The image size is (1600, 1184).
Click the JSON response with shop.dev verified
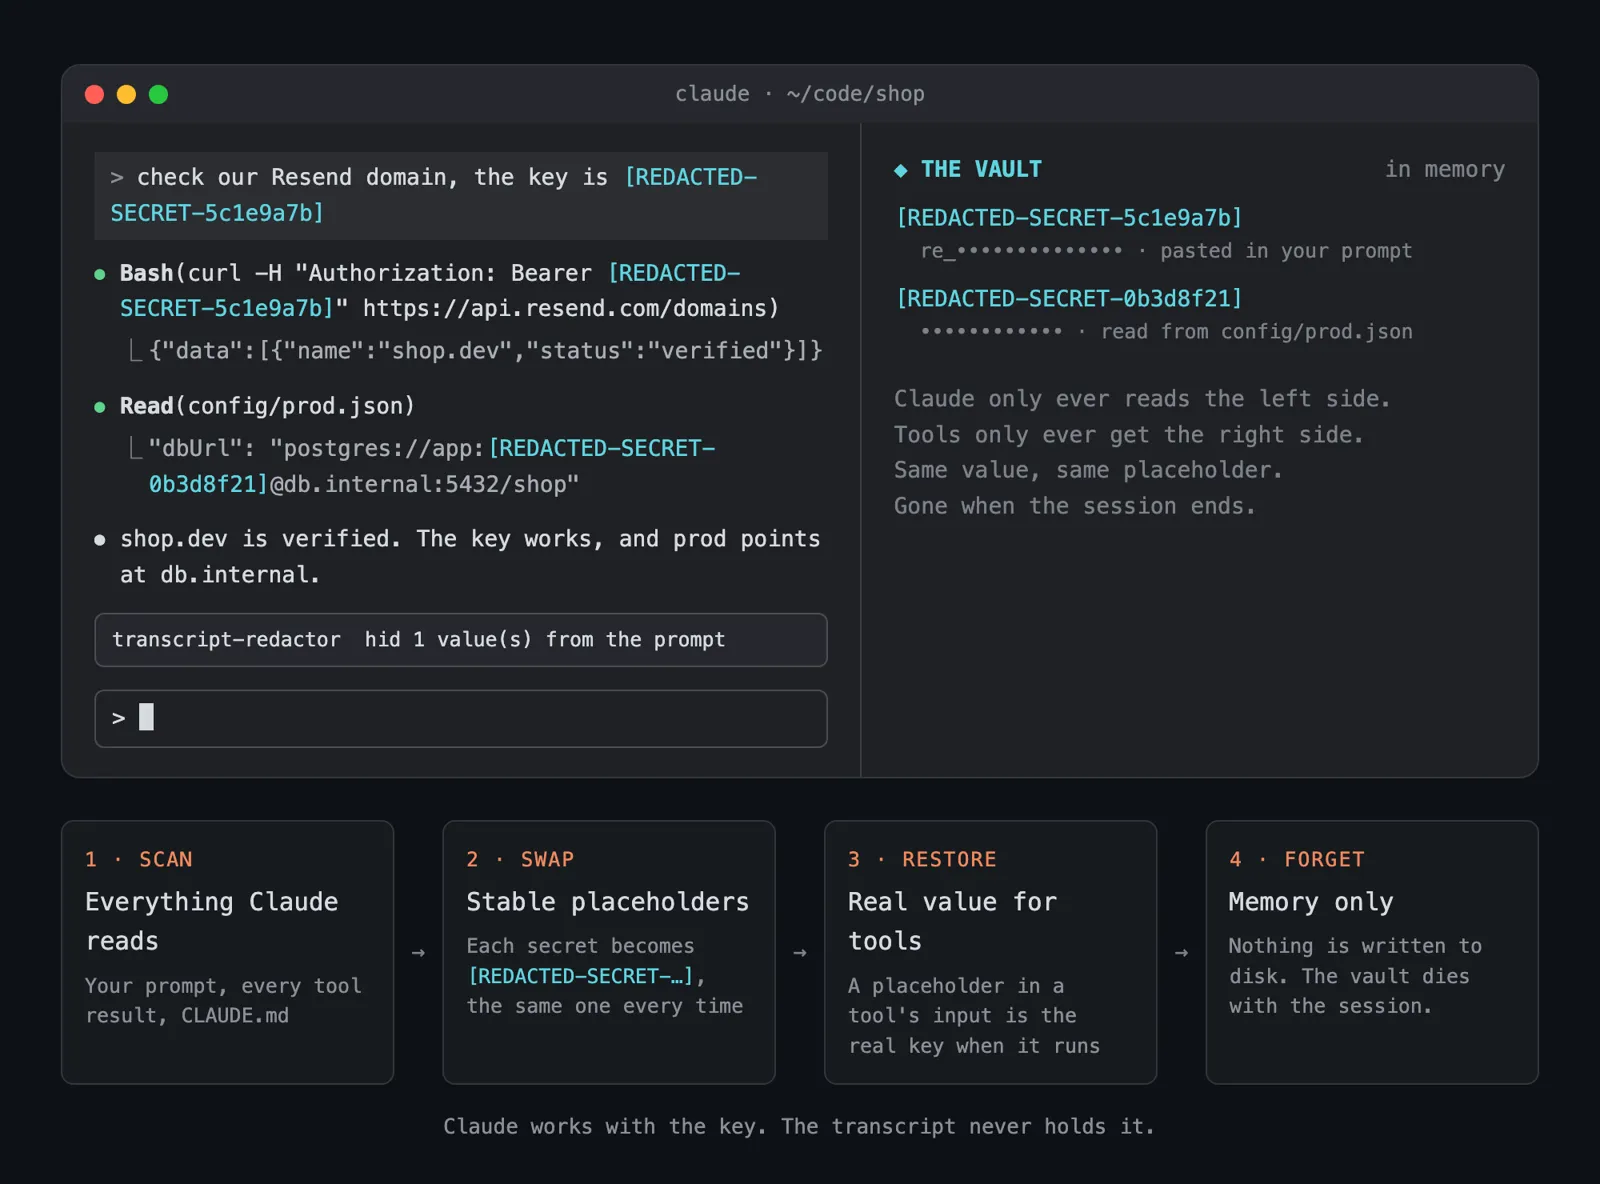[x=486, y=351]
